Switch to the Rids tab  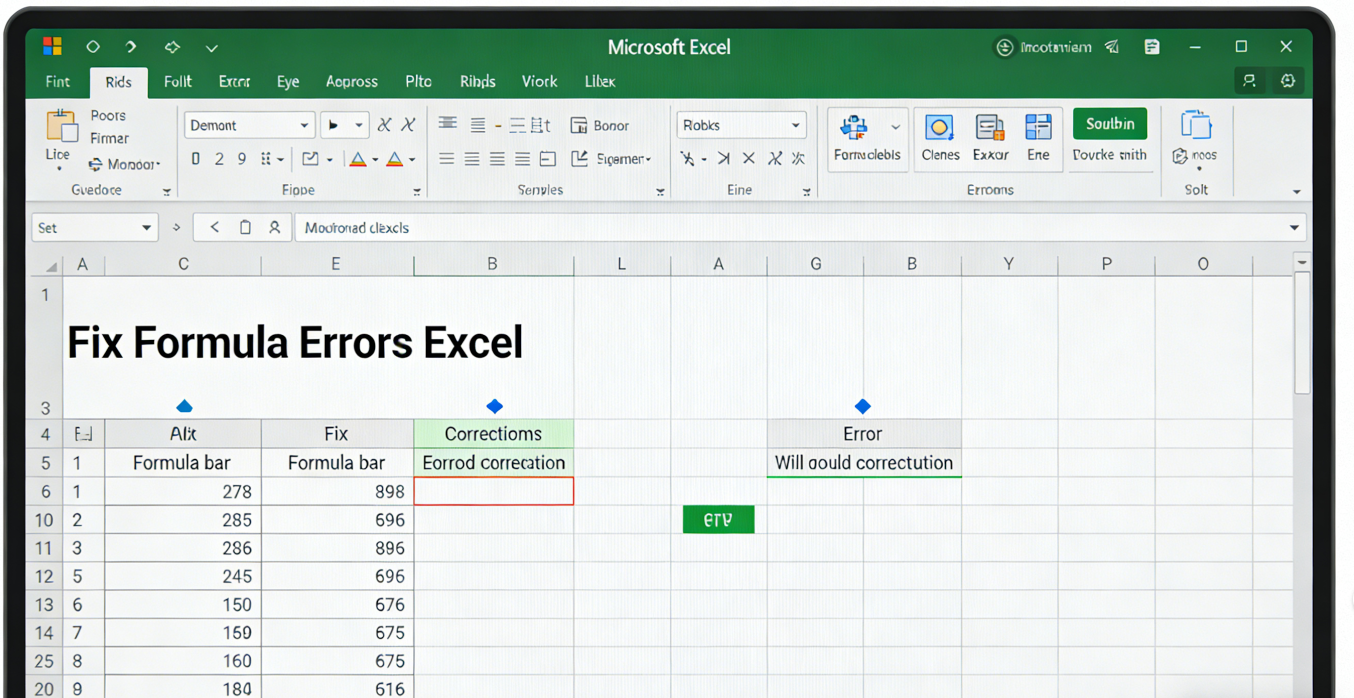click(x=118, y=82)
